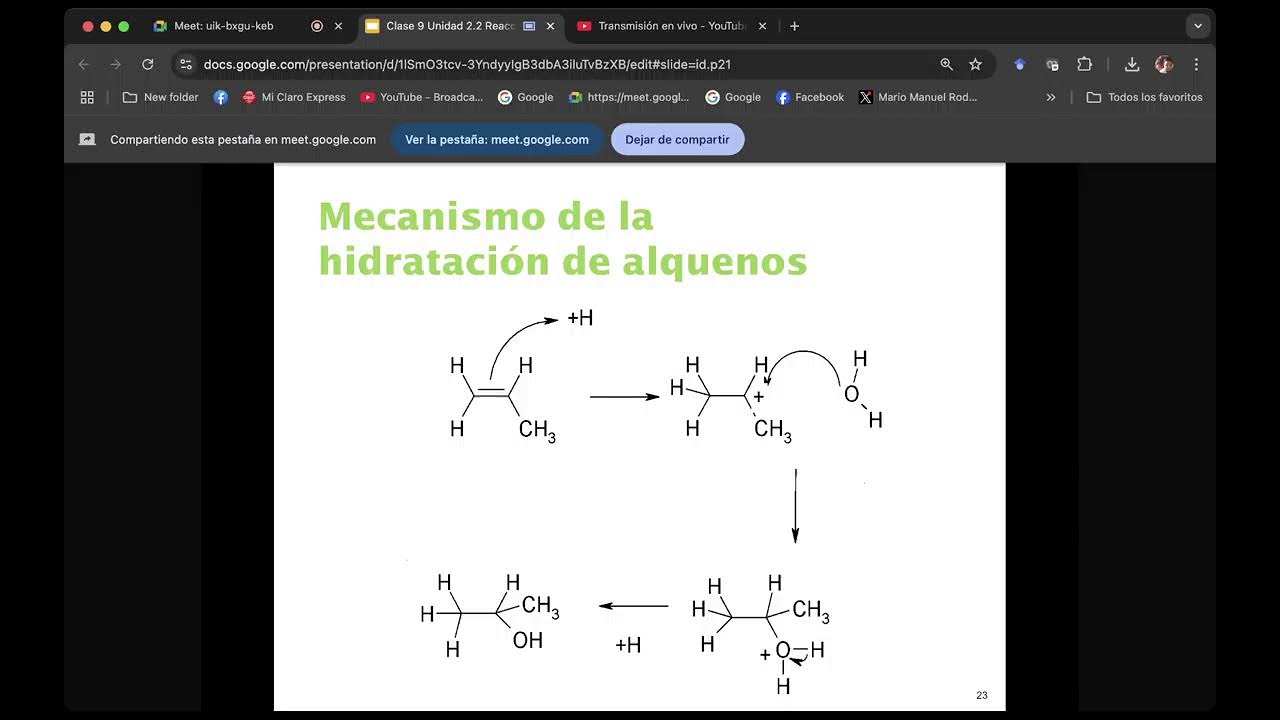
Task: Click the tab-sharing indicator on Clase 9 tab
Action: coord(529,26)
